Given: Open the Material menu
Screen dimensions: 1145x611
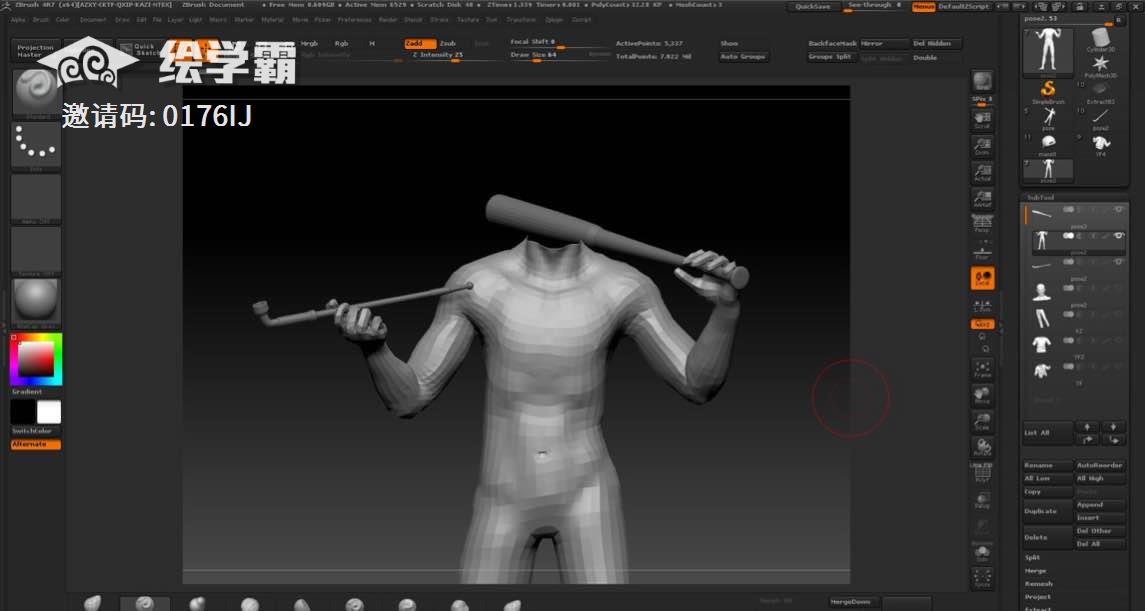Looking at the screenshot, I should tap(272, 20).
